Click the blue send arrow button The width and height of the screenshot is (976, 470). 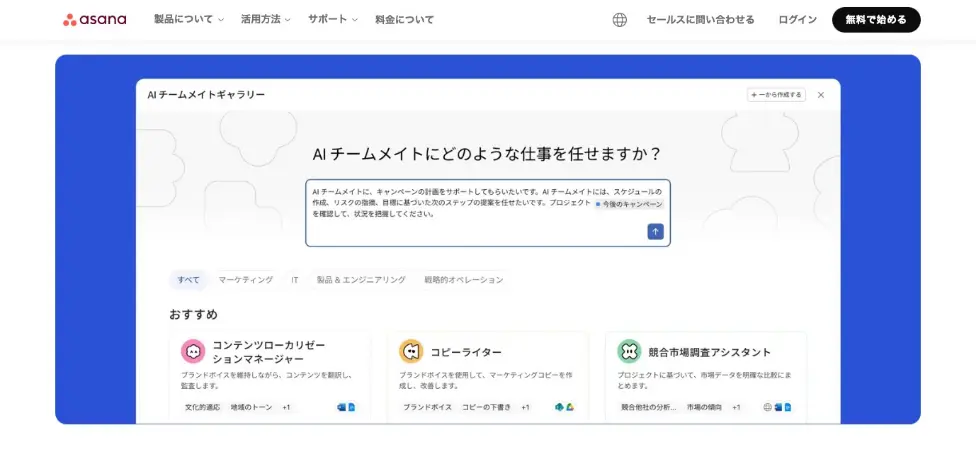[655, 231]
